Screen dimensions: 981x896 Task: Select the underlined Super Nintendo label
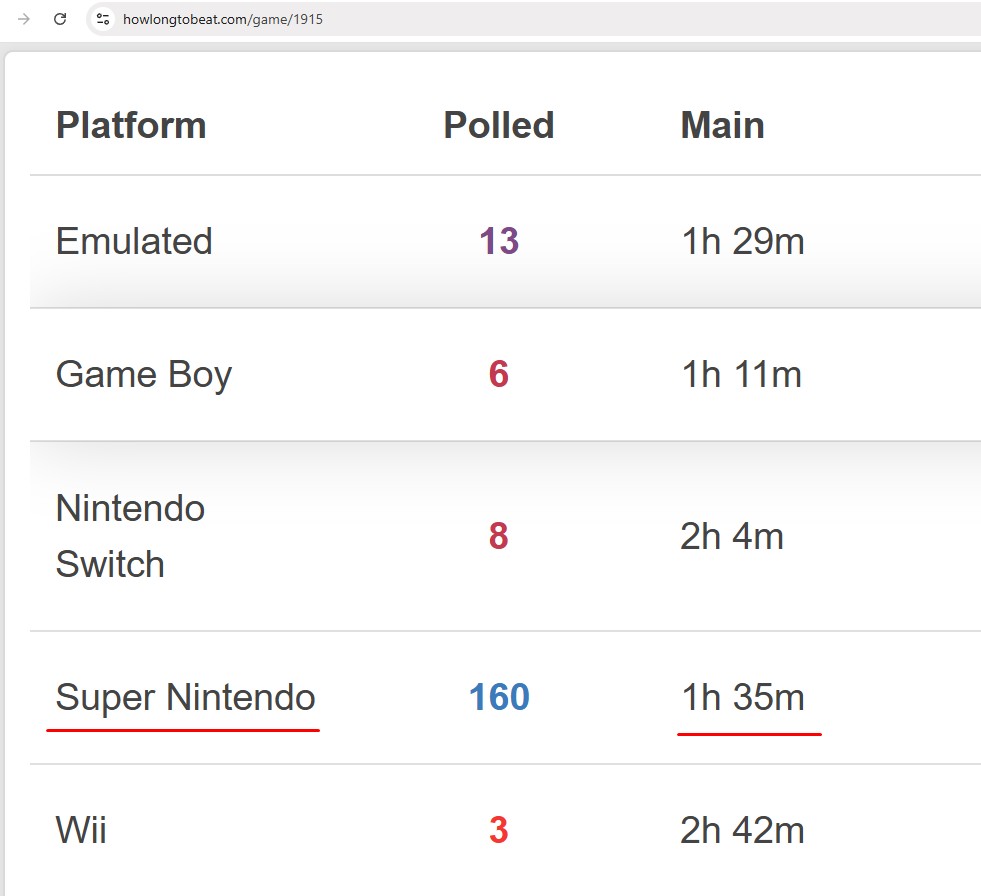[185, 698]
